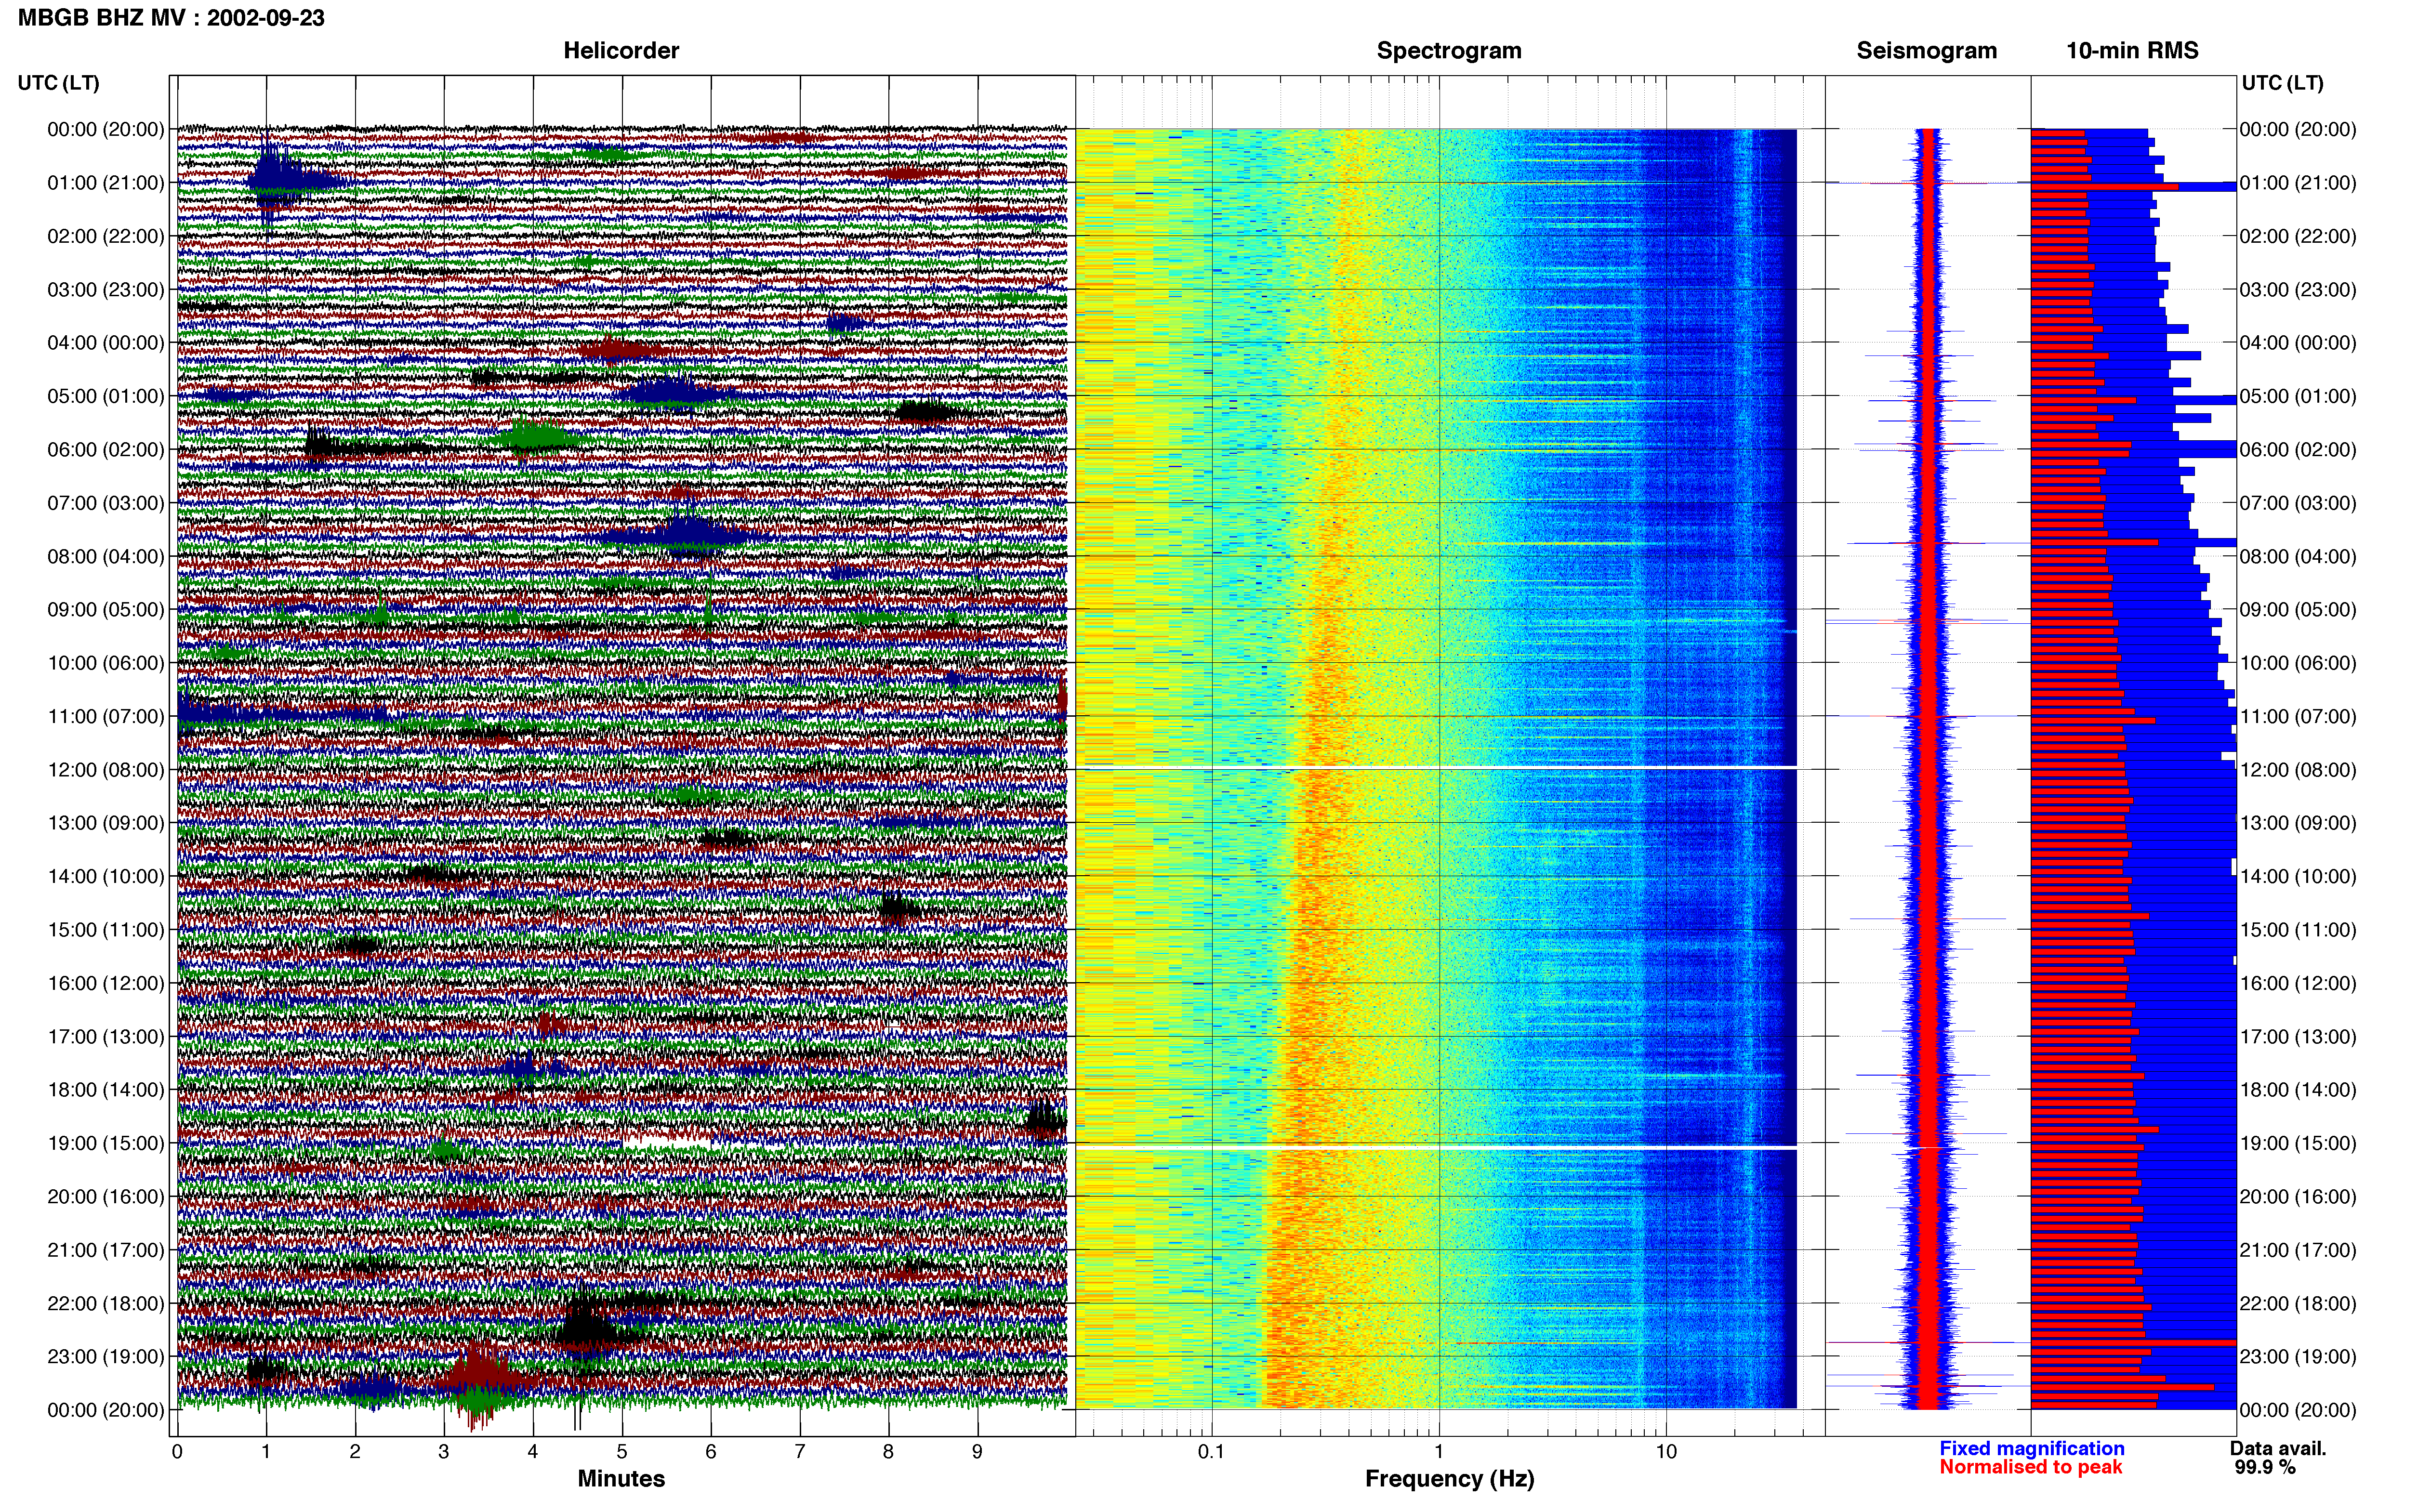Click the title 'MBGB BHZ MV : 2002-09-23'

(171, 18)
